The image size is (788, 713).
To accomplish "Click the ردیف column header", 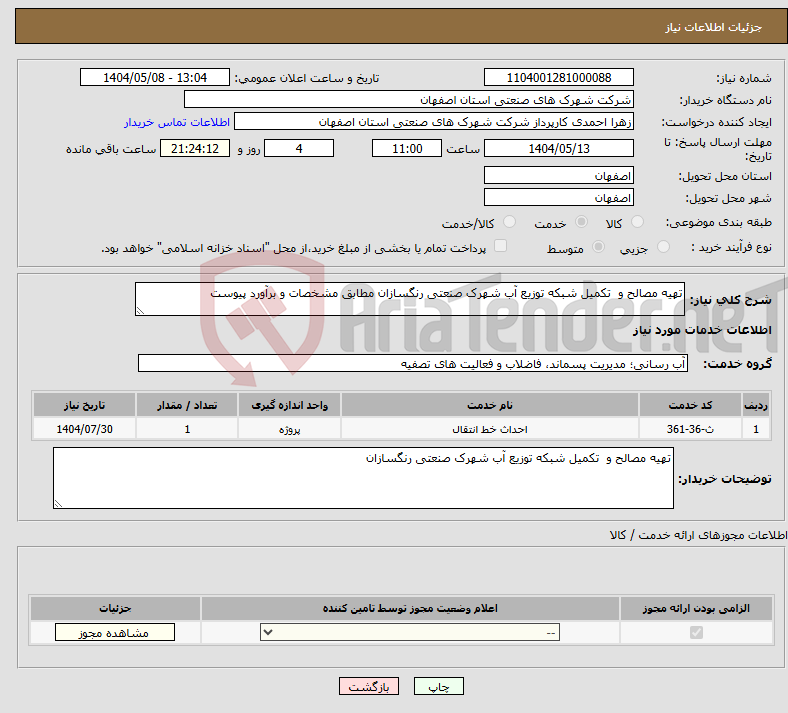I will (x=756, y=405).
